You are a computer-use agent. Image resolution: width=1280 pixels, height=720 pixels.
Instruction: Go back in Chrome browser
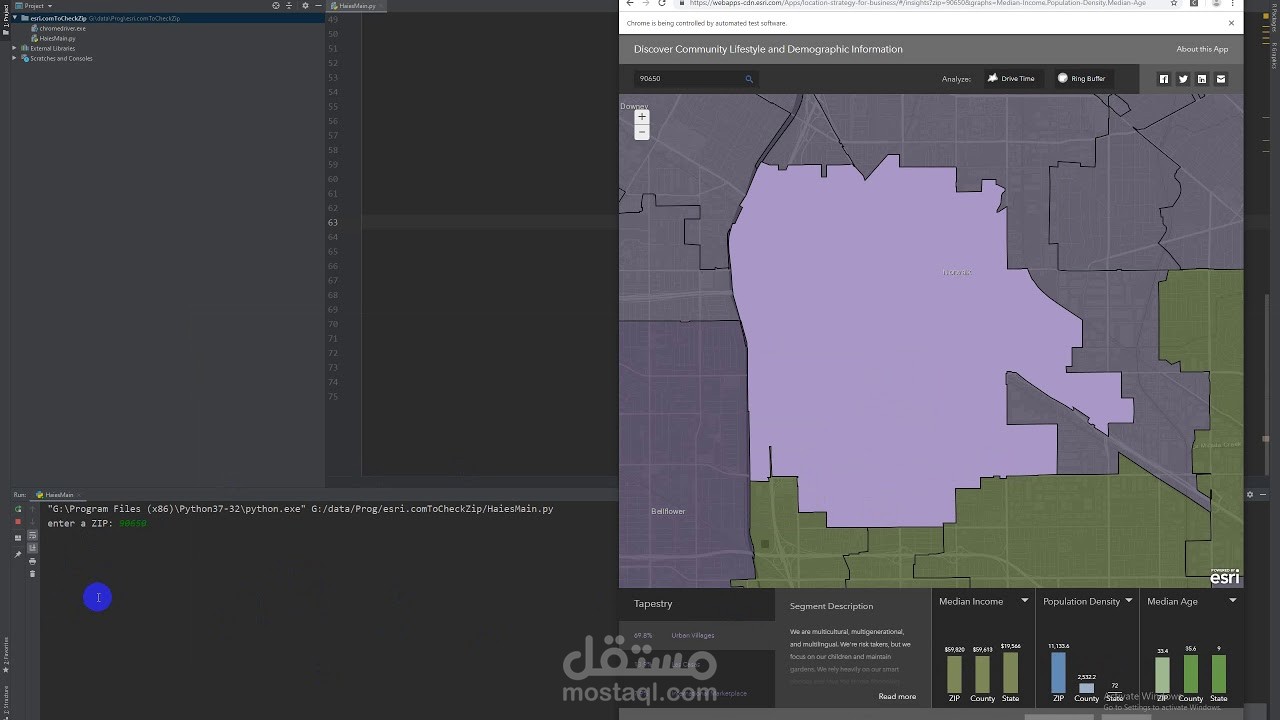630,3
